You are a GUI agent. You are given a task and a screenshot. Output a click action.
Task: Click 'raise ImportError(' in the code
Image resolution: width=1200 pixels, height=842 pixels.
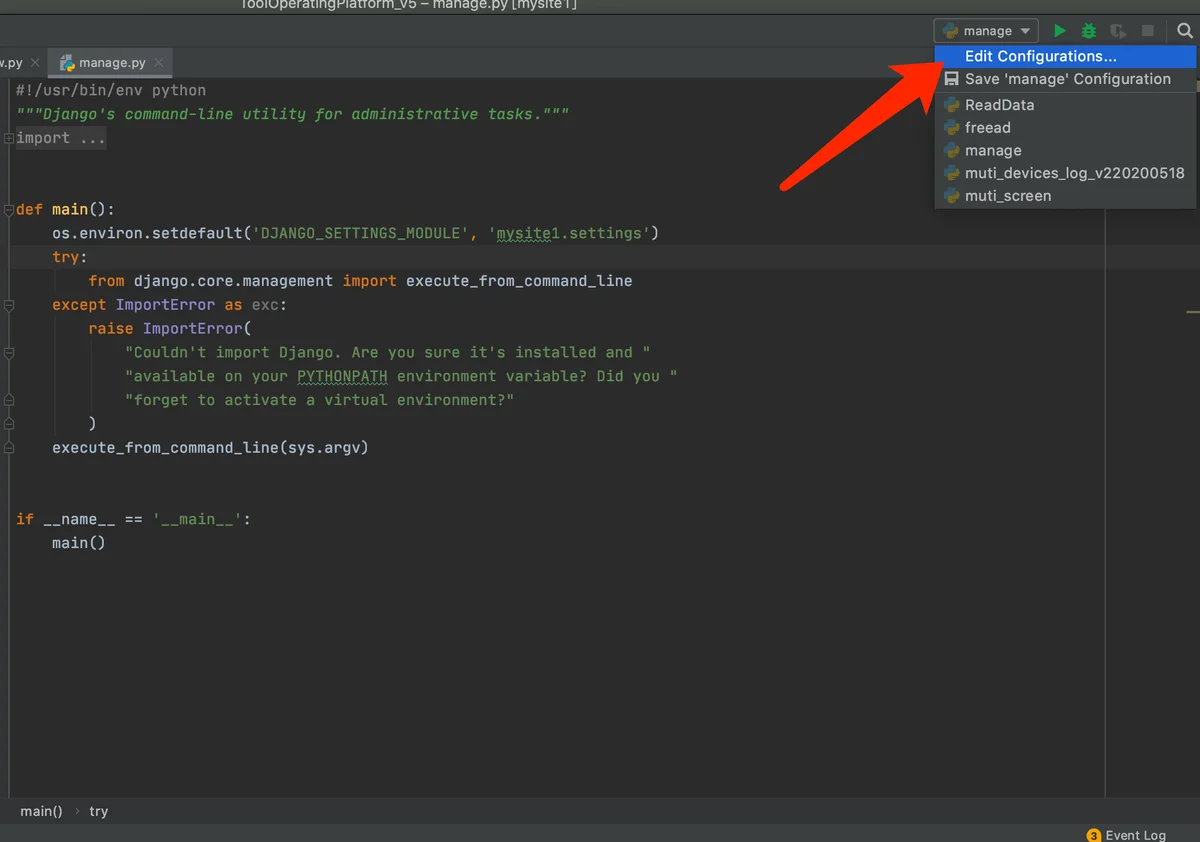pyautogui.click(x=170, y=328)
